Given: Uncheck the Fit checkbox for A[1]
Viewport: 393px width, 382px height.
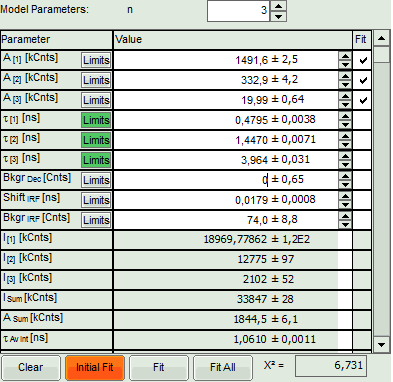Looking at the screenshot, I should pos(363,60).
